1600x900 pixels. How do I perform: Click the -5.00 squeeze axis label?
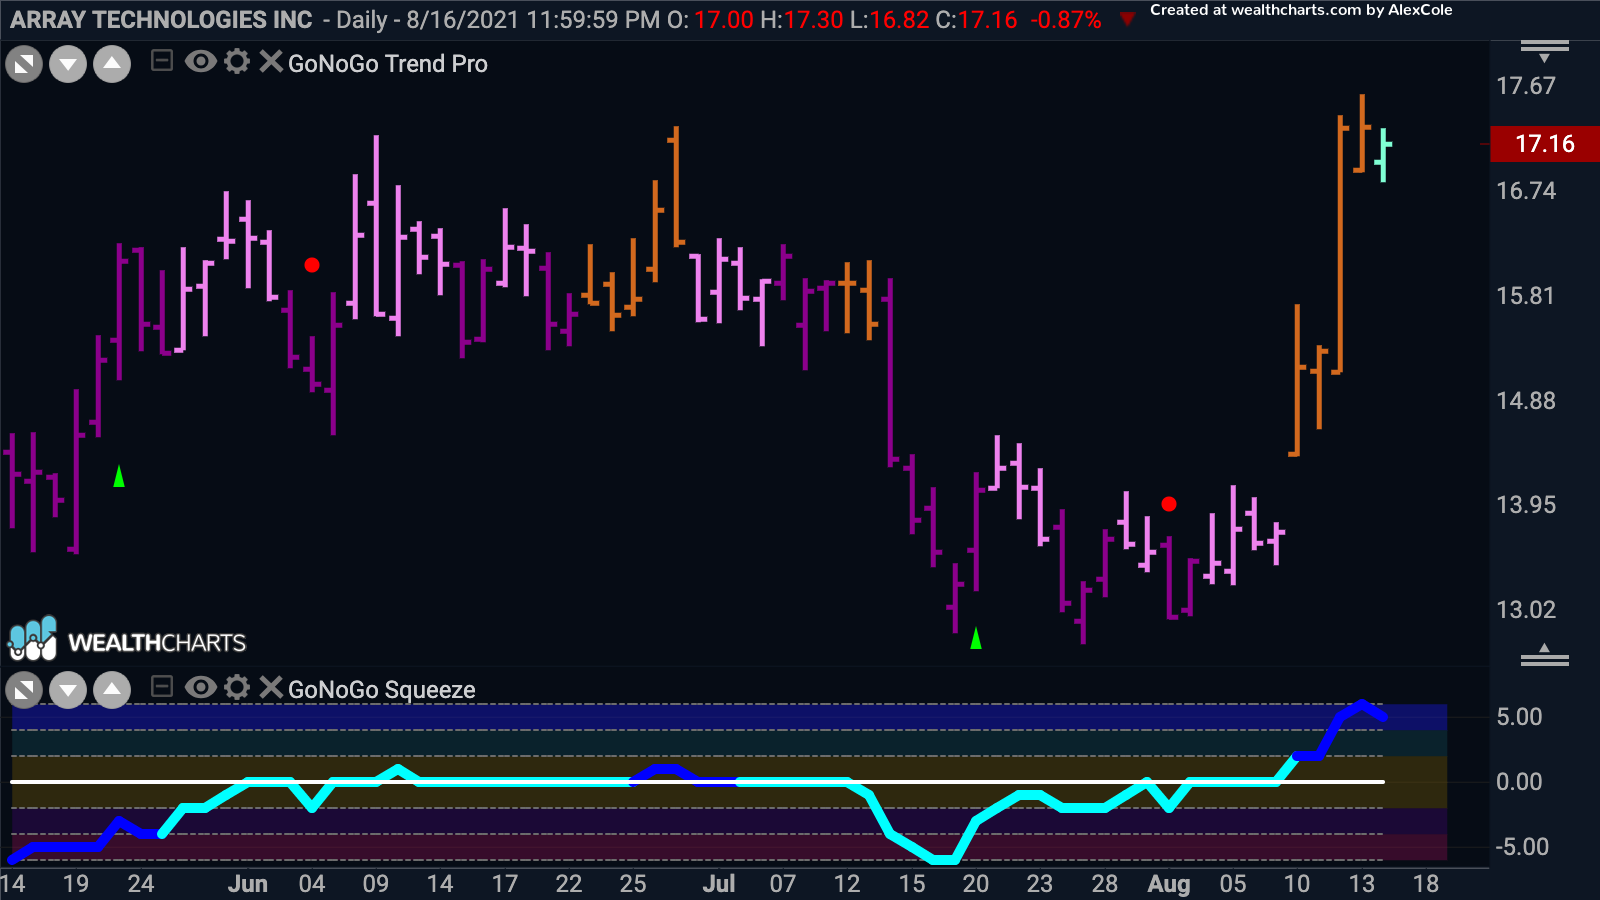[x=1522, y=847]
